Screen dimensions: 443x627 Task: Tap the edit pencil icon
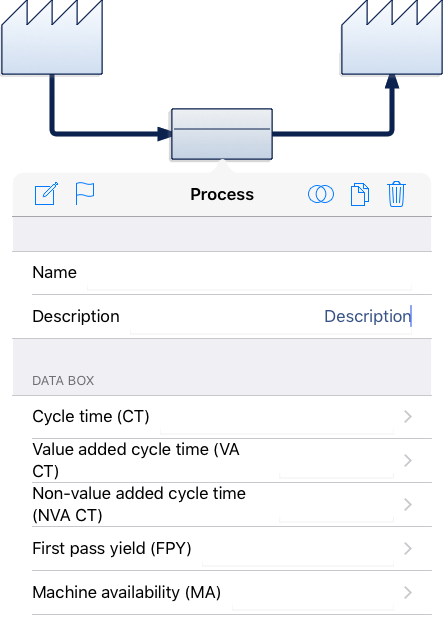[46, 194]
